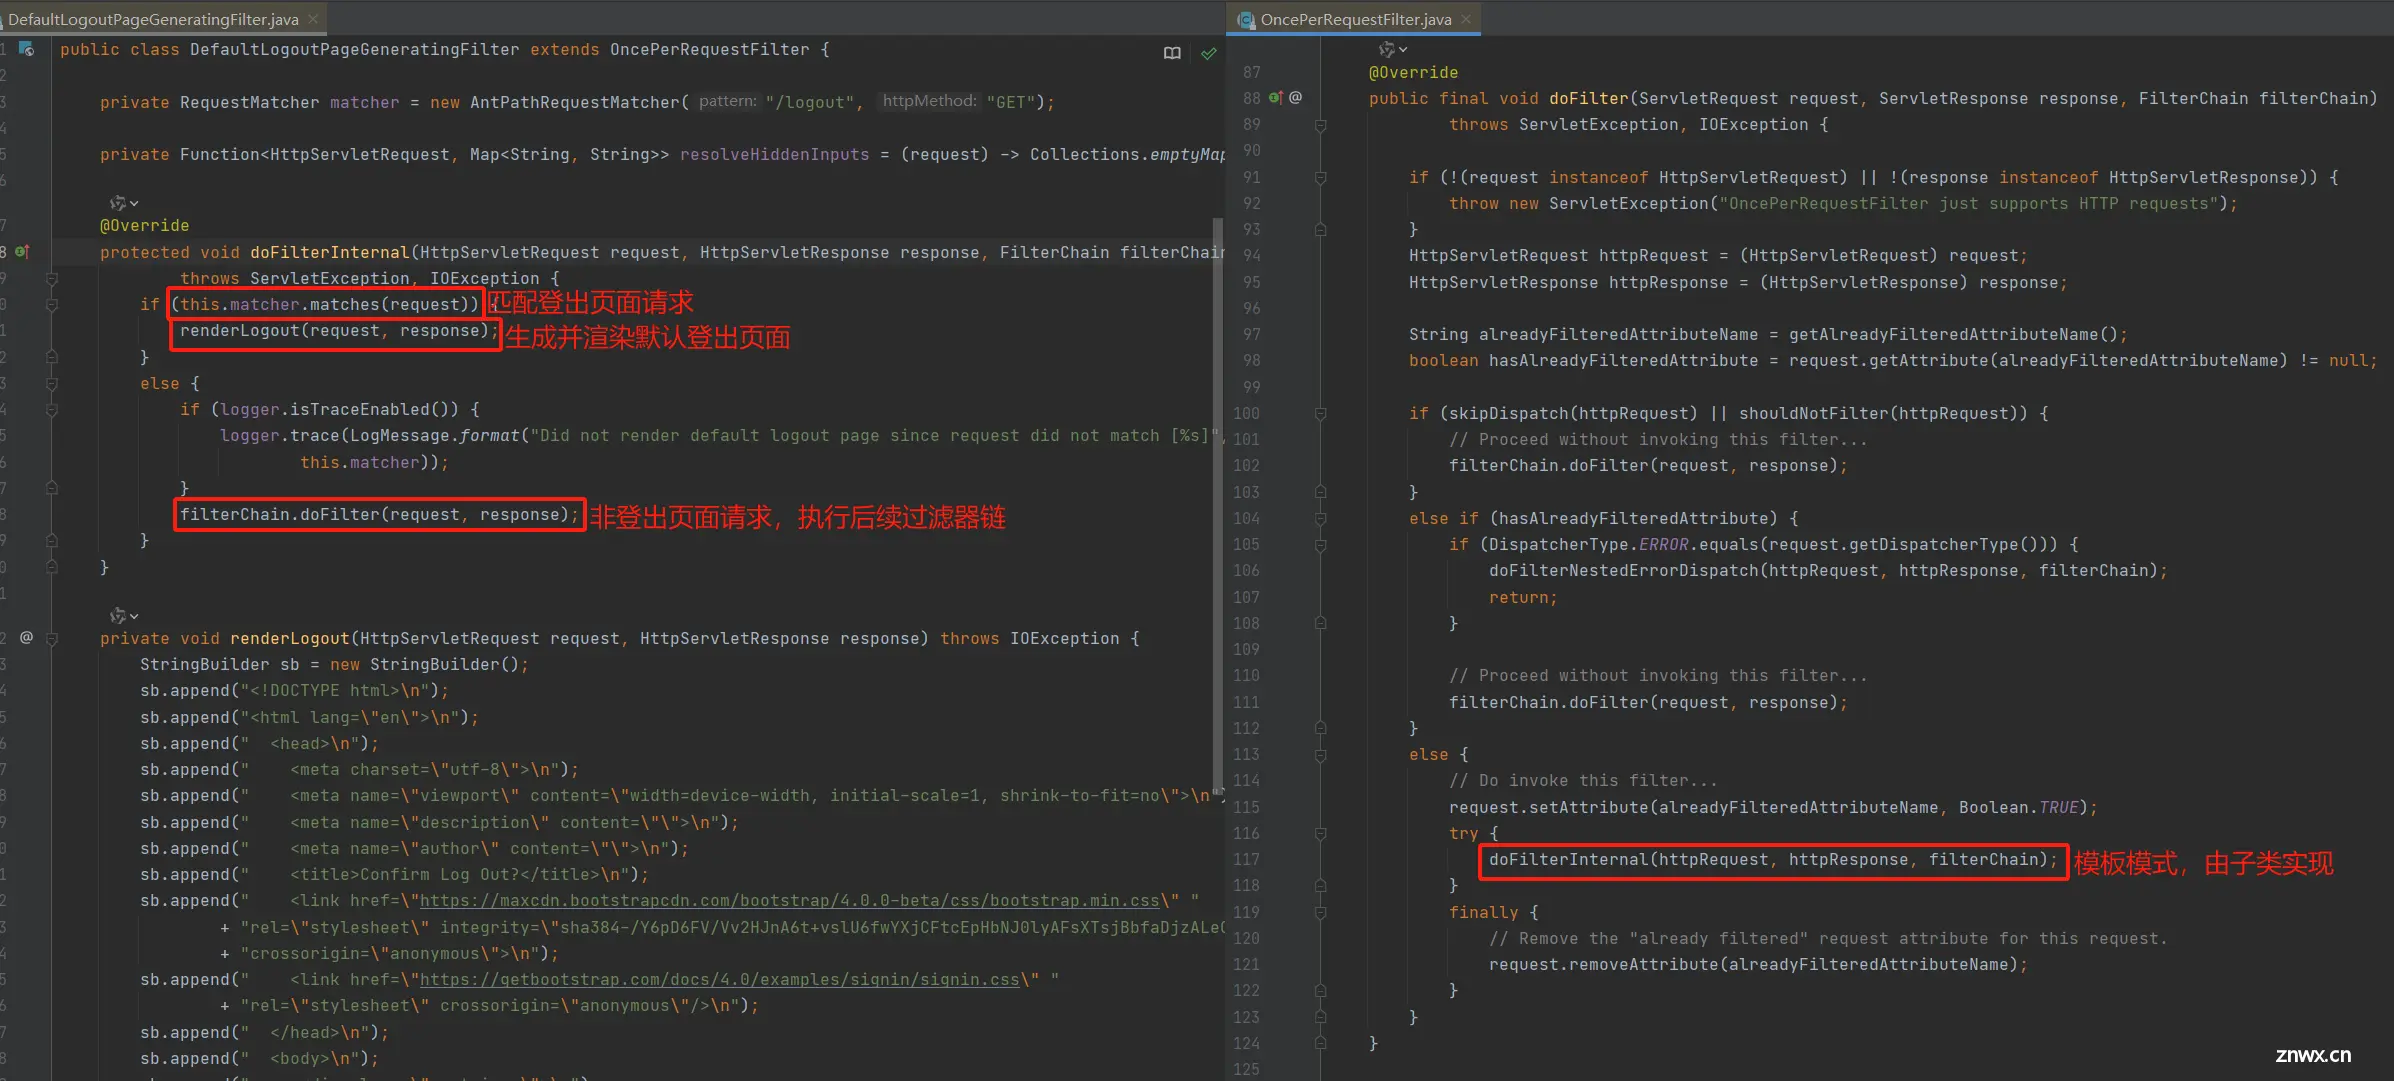
Task: Click line number 88 in the right gutter
Action: pos(1251,99)
